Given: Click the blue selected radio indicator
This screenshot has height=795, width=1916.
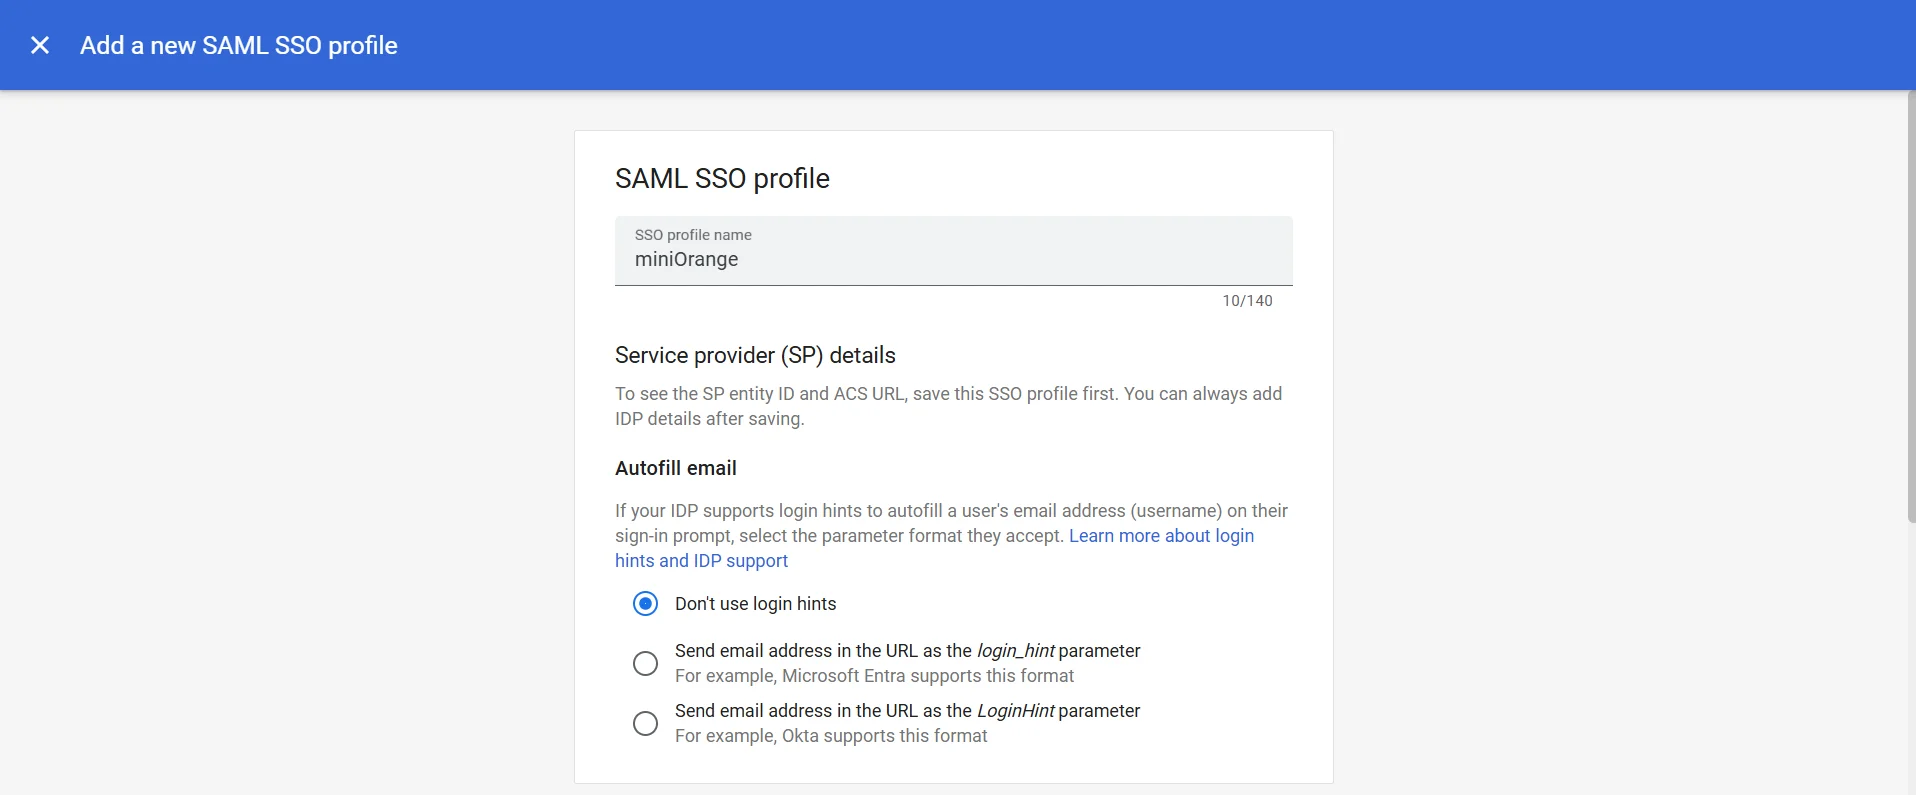Looking at the screenshot, I should tap(646, 604).
